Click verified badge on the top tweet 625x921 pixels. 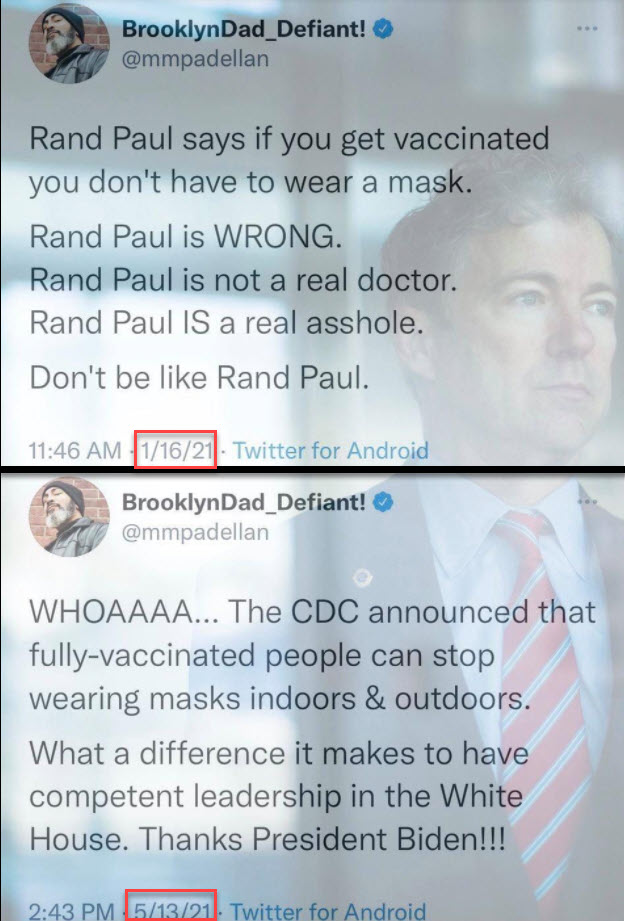[x=384, y=28]
